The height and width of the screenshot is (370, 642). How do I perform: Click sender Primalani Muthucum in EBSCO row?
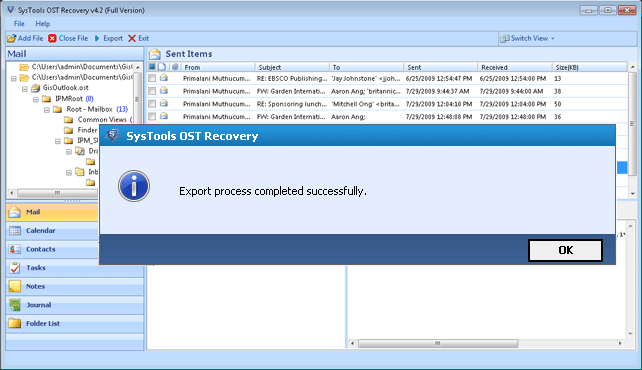pyautogui.click(x=216, y=78)
